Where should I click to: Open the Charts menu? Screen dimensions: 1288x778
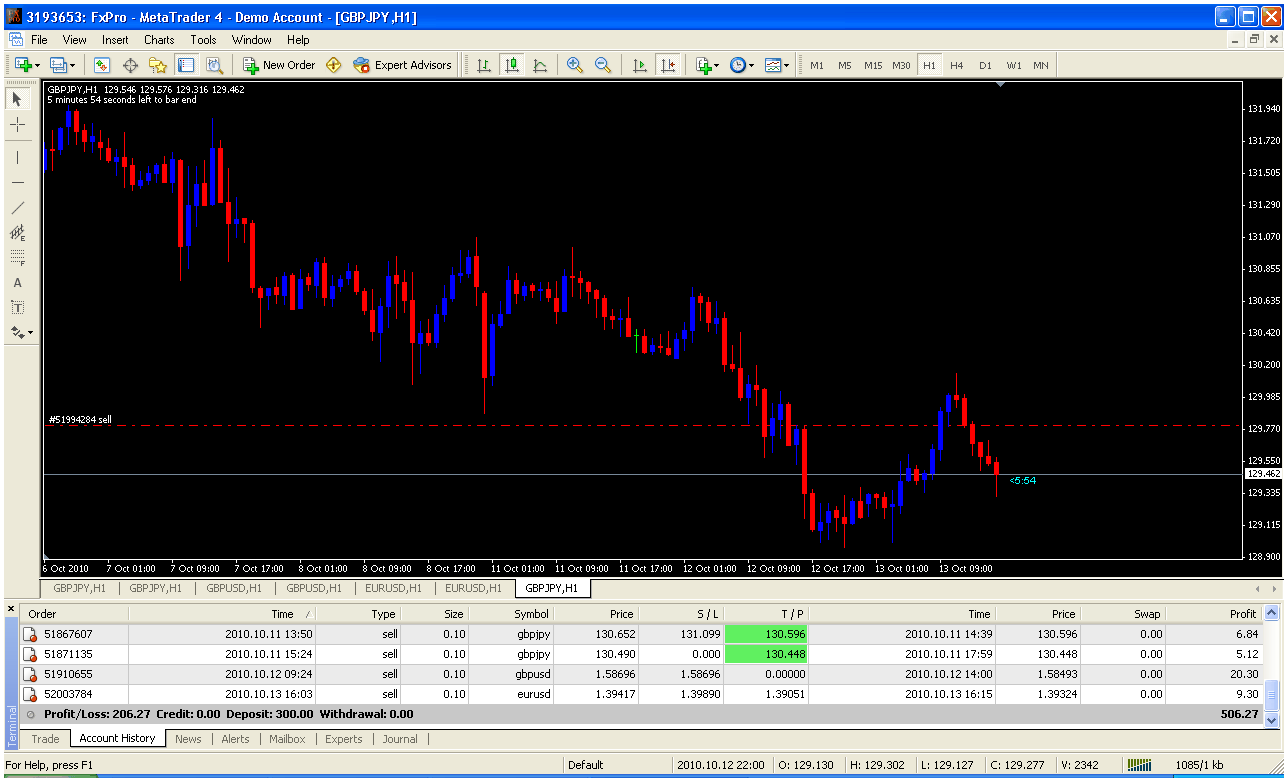point(159,40)
